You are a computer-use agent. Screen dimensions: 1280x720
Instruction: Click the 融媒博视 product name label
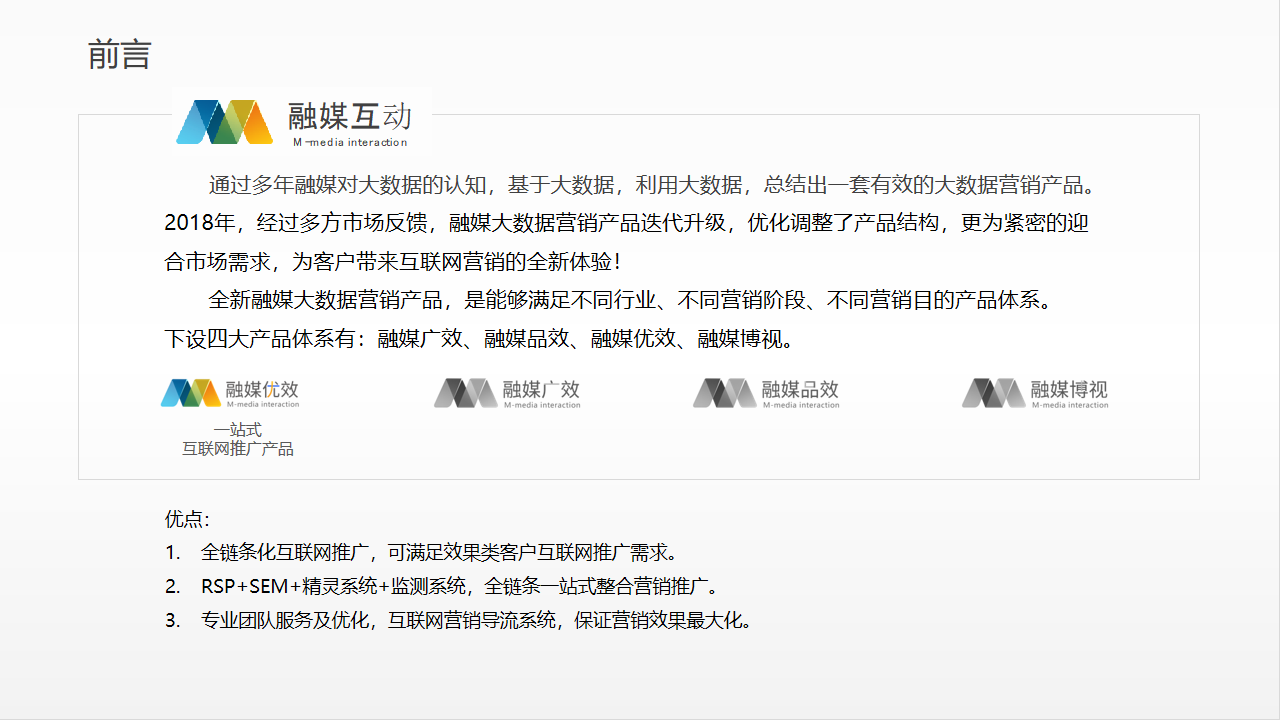1069,389
